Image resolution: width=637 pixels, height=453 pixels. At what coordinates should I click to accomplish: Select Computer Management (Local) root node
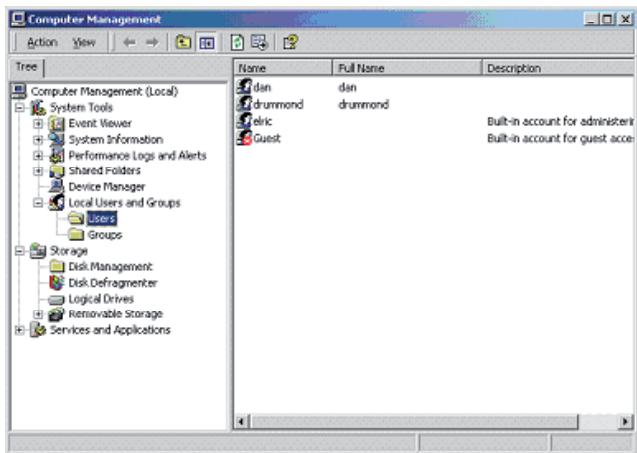[x=104, y=91]
